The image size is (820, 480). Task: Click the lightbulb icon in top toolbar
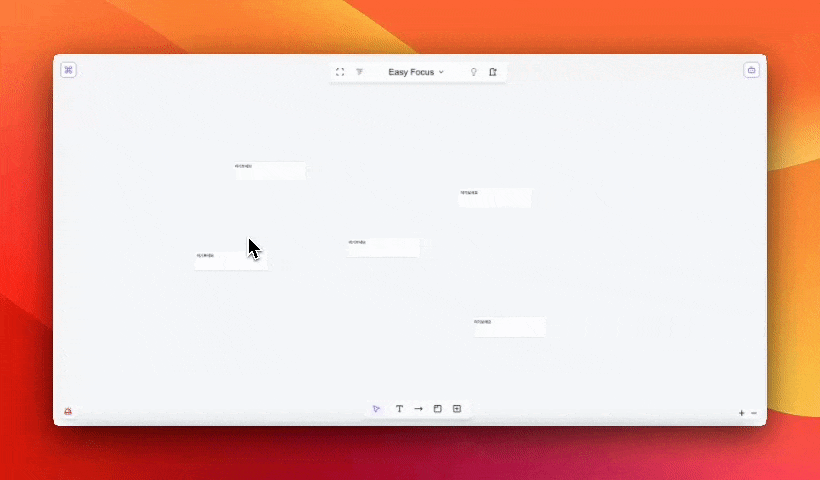click(474, 72)
